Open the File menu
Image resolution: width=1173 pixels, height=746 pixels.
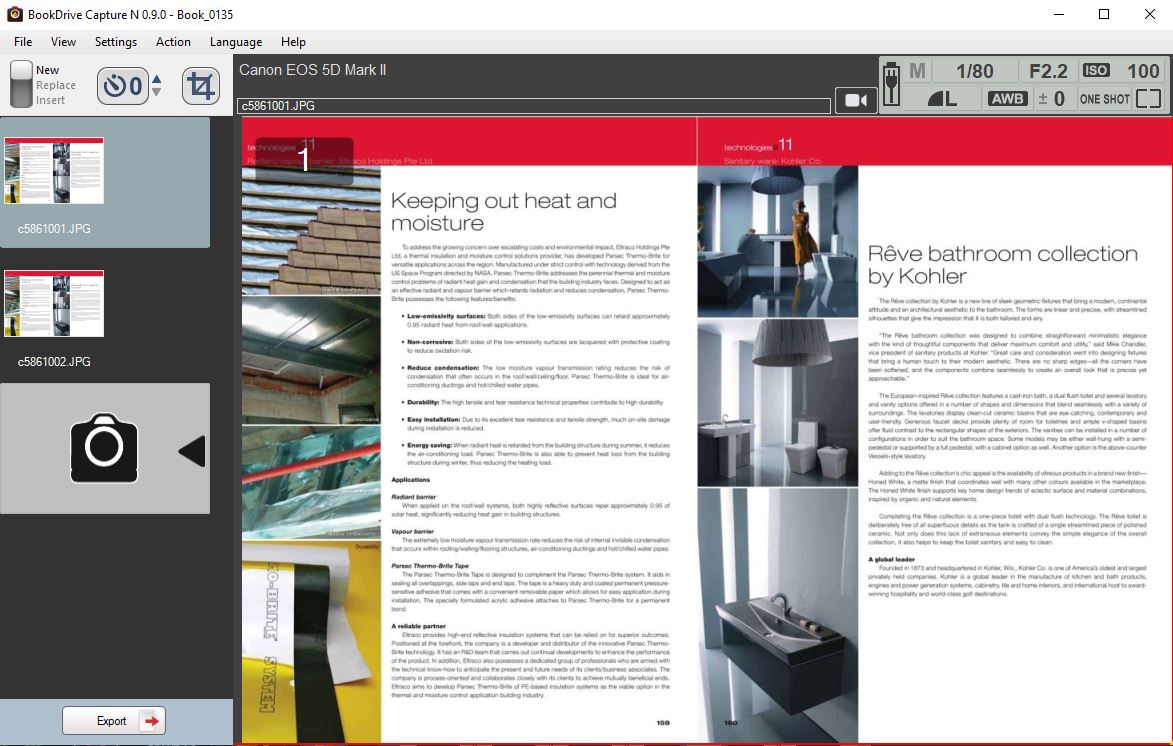pyautogui.click(x=23, y=42)
